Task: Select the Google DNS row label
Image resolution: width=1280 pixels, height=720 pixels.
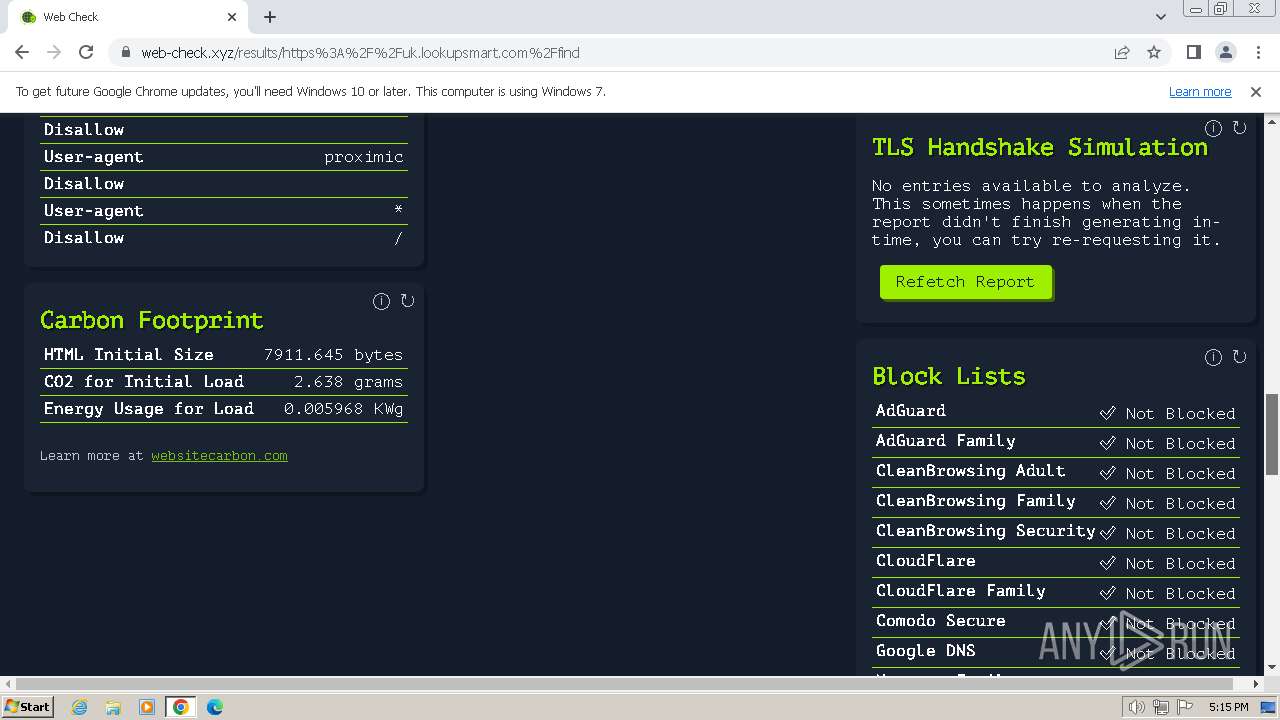Action: (925, 651)
